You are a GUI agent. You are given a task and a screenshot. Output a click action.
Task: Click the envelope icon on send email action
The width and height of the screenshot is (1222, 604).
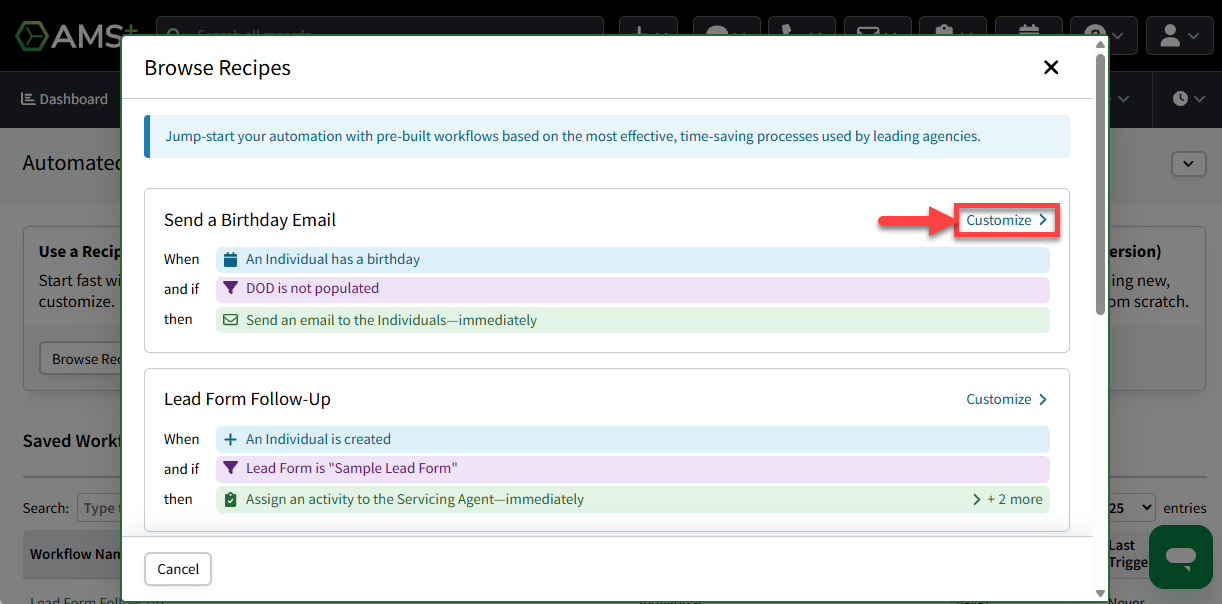pyautogui.click(x=231, y=320)
